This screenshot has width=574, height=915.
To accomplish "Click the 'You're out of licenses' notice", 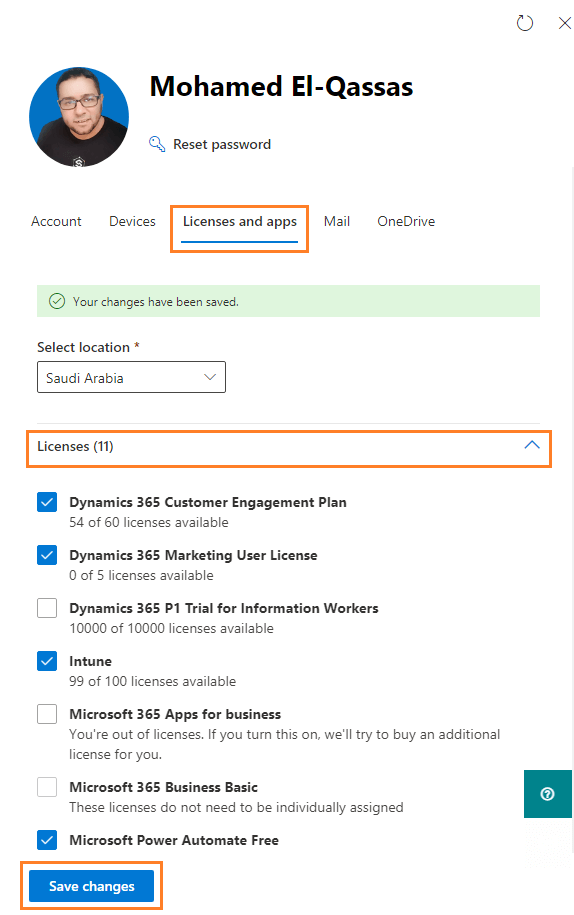I will point(285,744).
